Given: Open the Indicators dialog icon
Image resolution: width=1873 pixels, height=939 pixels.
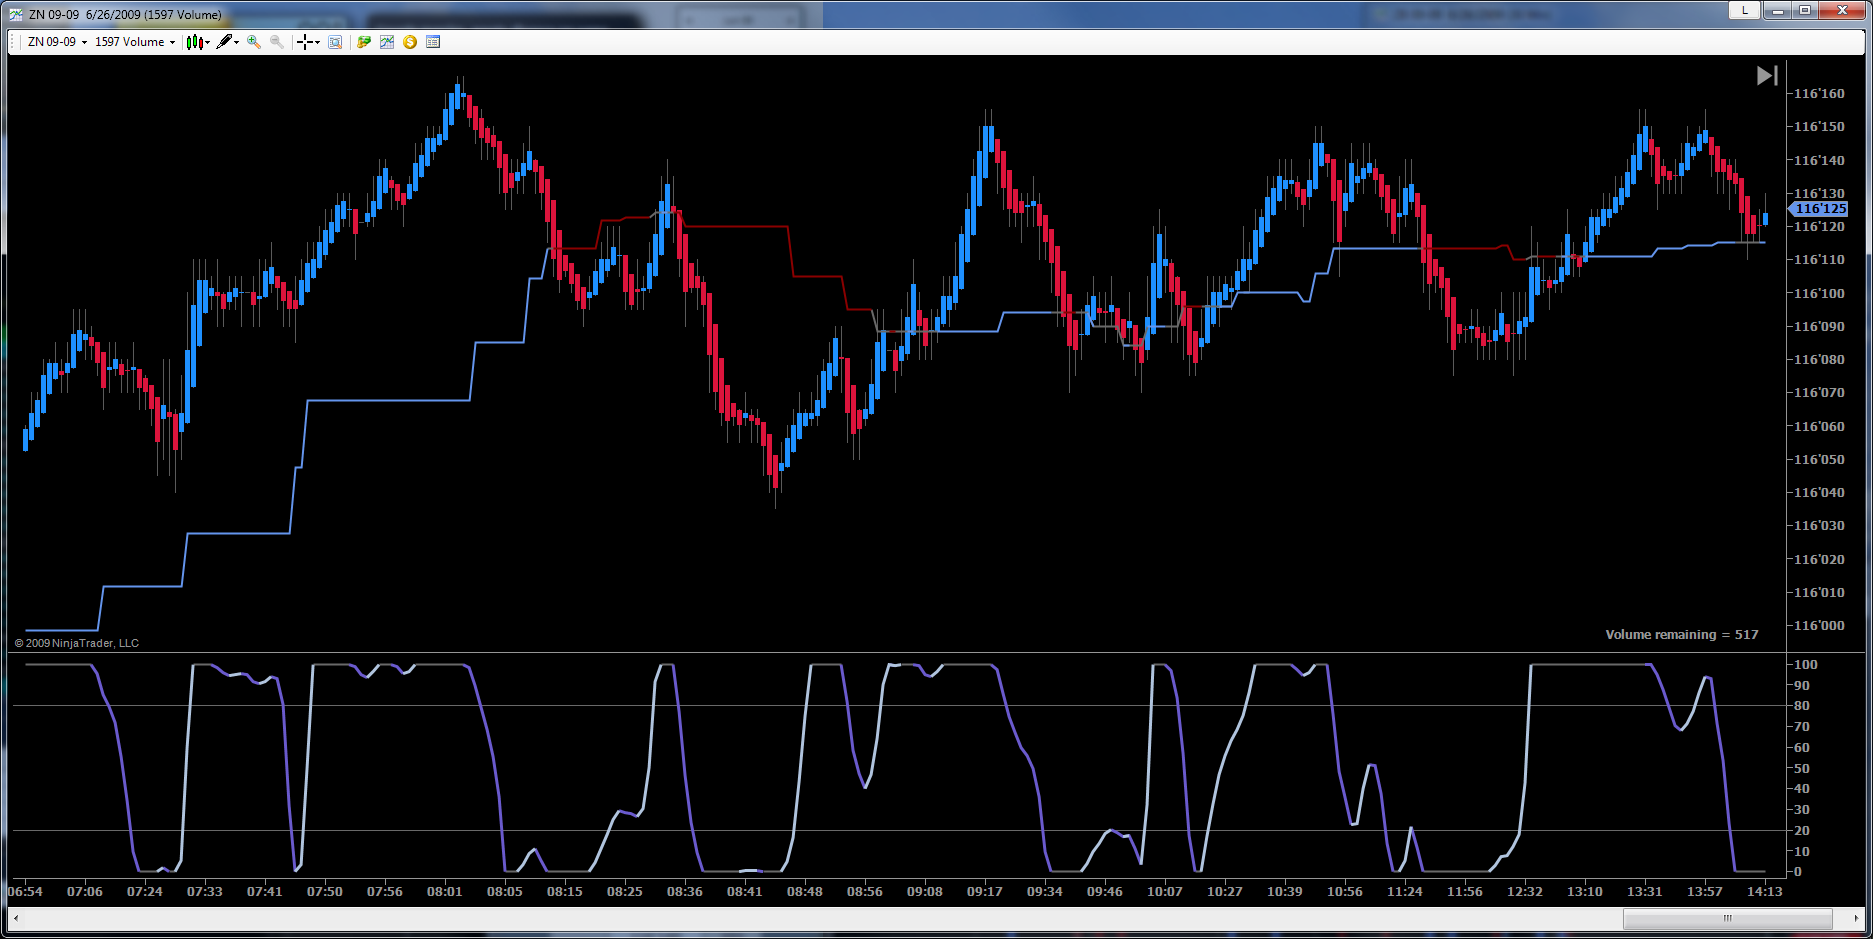Looking at the screenshot, I should [387, 42].
